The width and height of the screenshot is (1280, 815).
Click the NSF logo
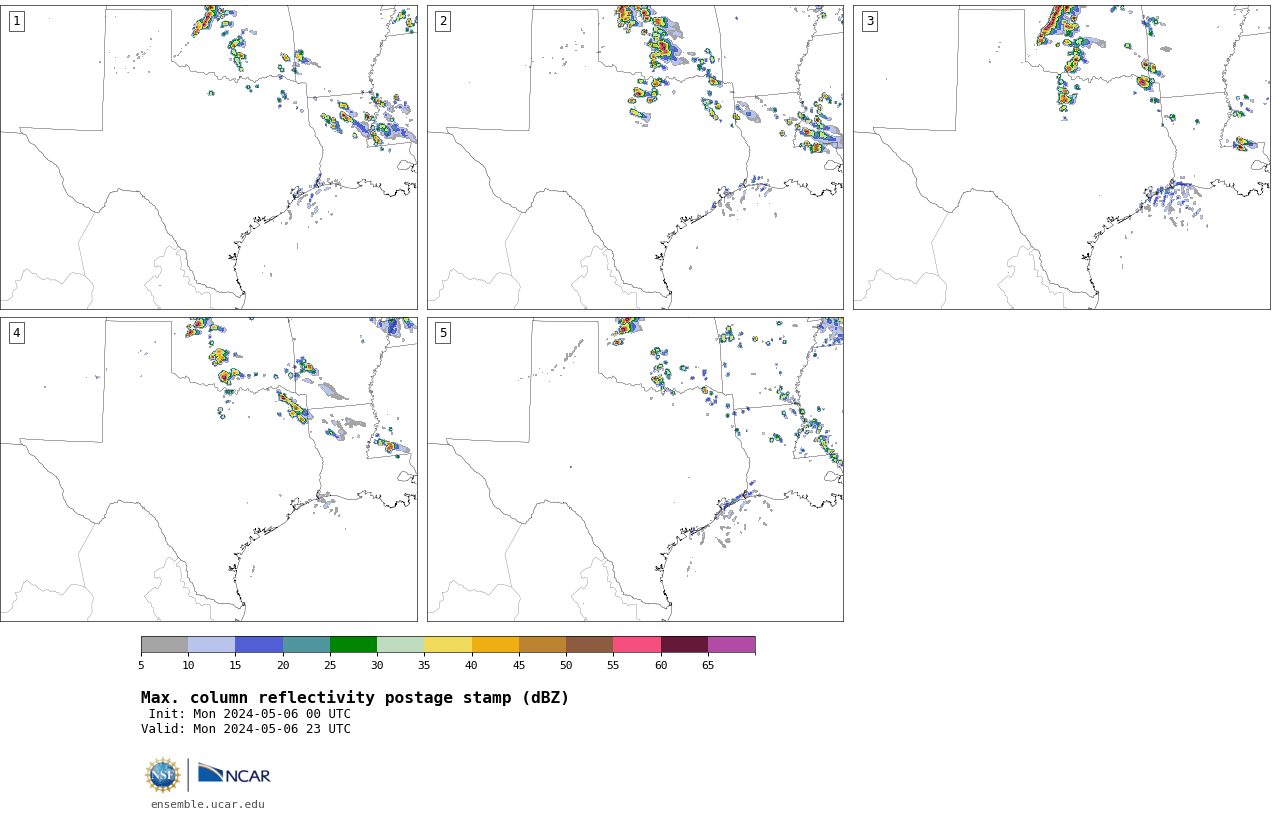click(163, 775)
